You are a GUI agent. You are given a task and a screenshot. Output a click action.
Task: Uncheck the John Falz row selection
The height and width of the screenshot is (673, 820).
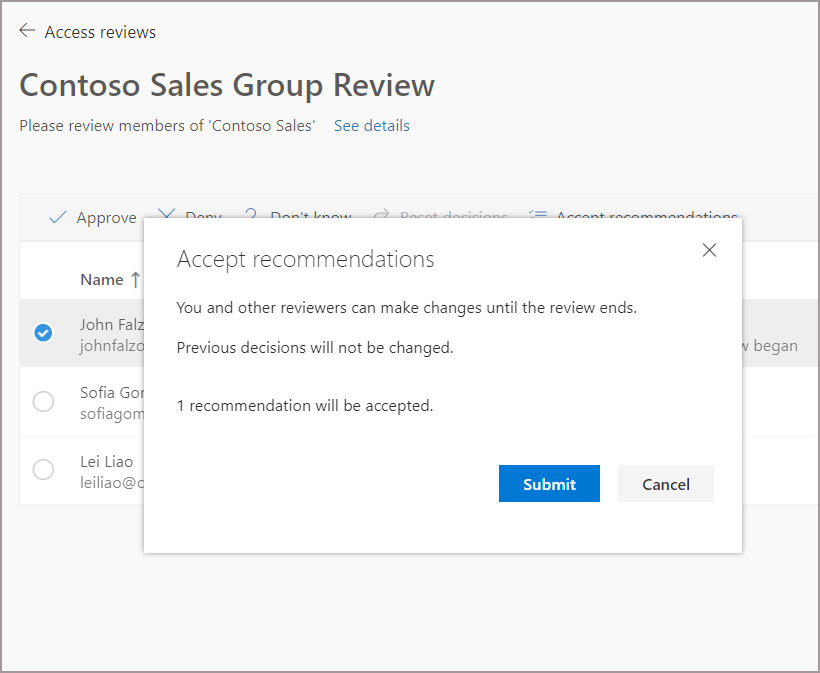coord(43,333)
